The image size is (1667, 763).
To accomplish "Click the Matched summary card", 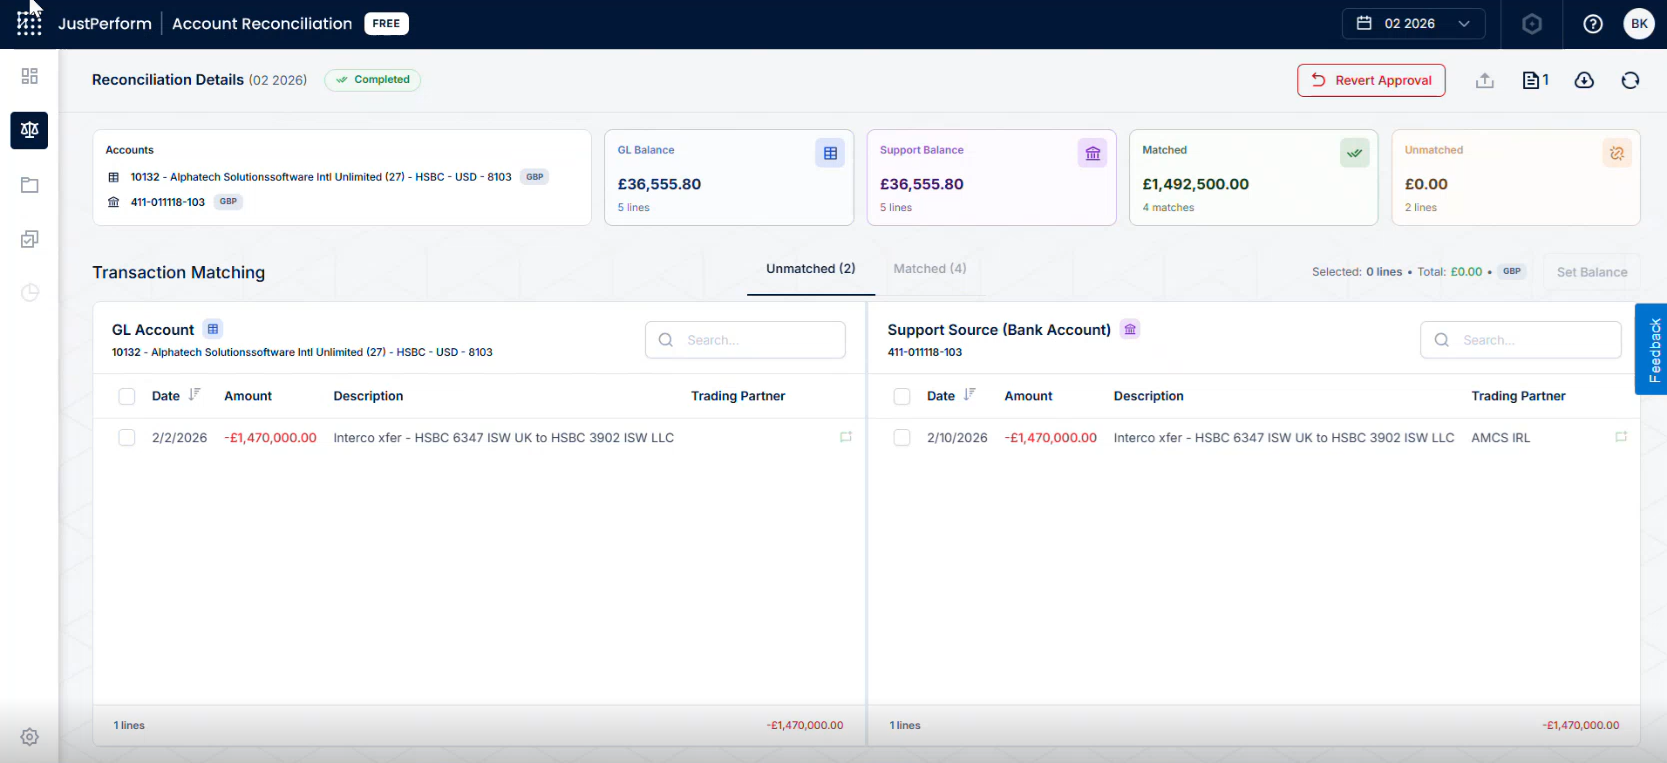I will click(1254, 177).
